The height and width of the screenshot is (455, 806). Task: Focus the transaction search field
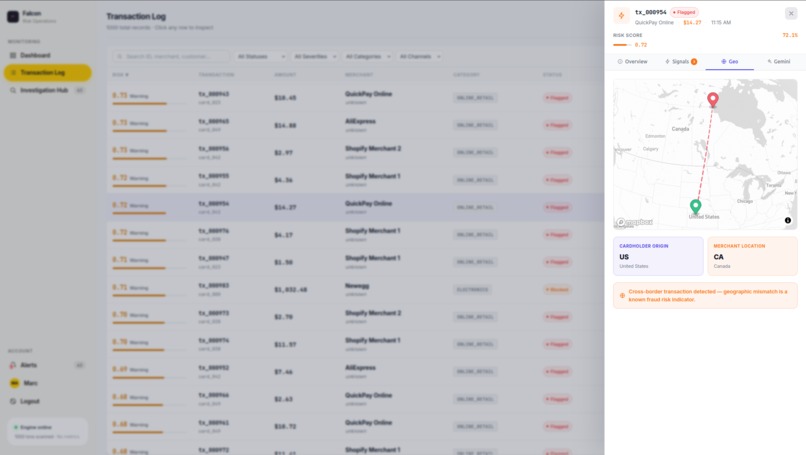tap(172, 56)
